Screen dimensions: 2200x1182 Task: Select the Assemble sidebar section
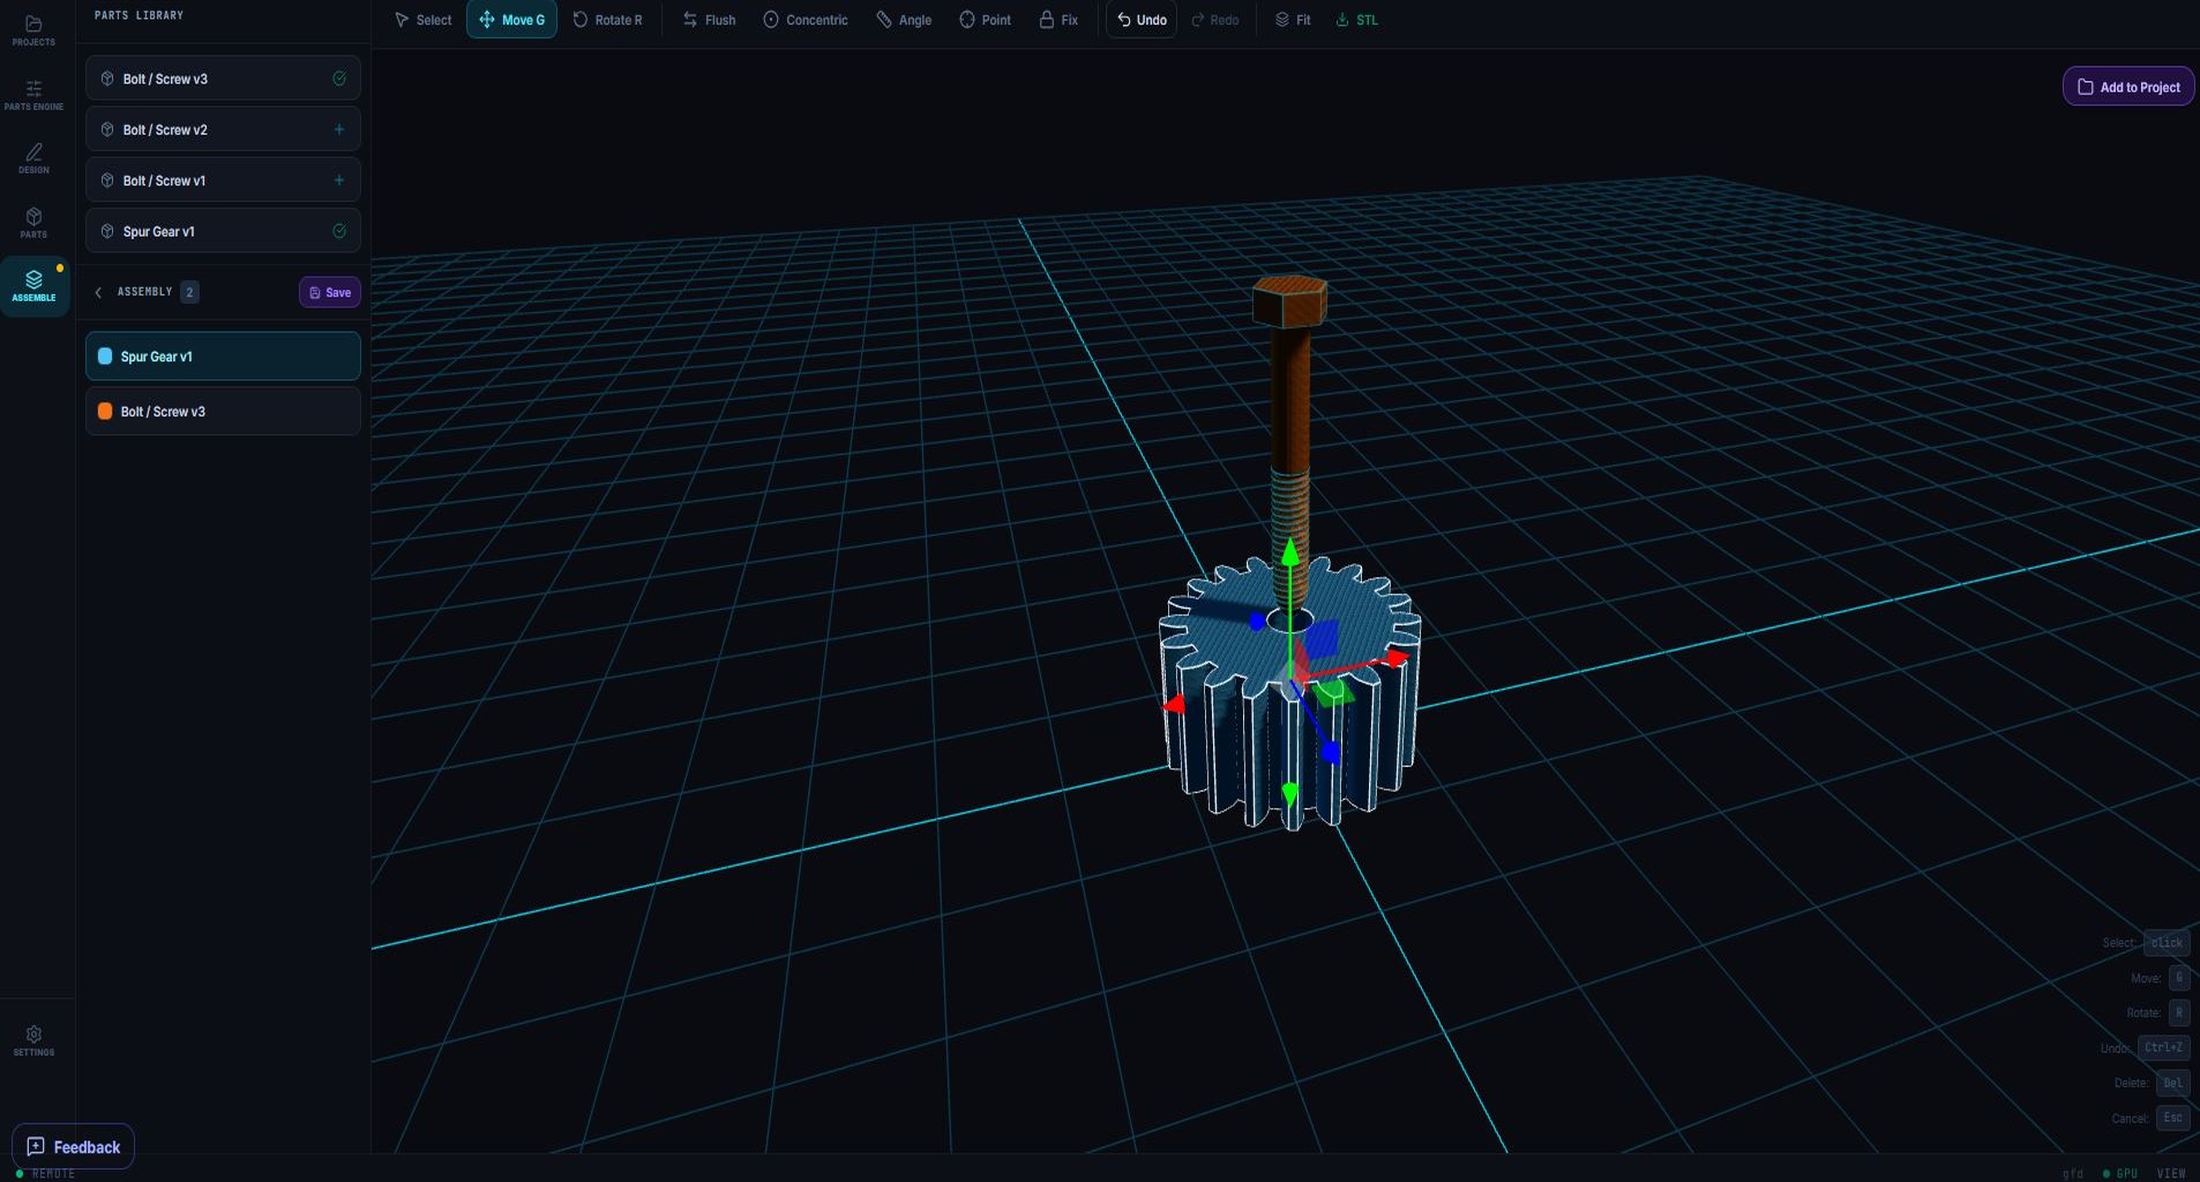[x=34, y=286]
